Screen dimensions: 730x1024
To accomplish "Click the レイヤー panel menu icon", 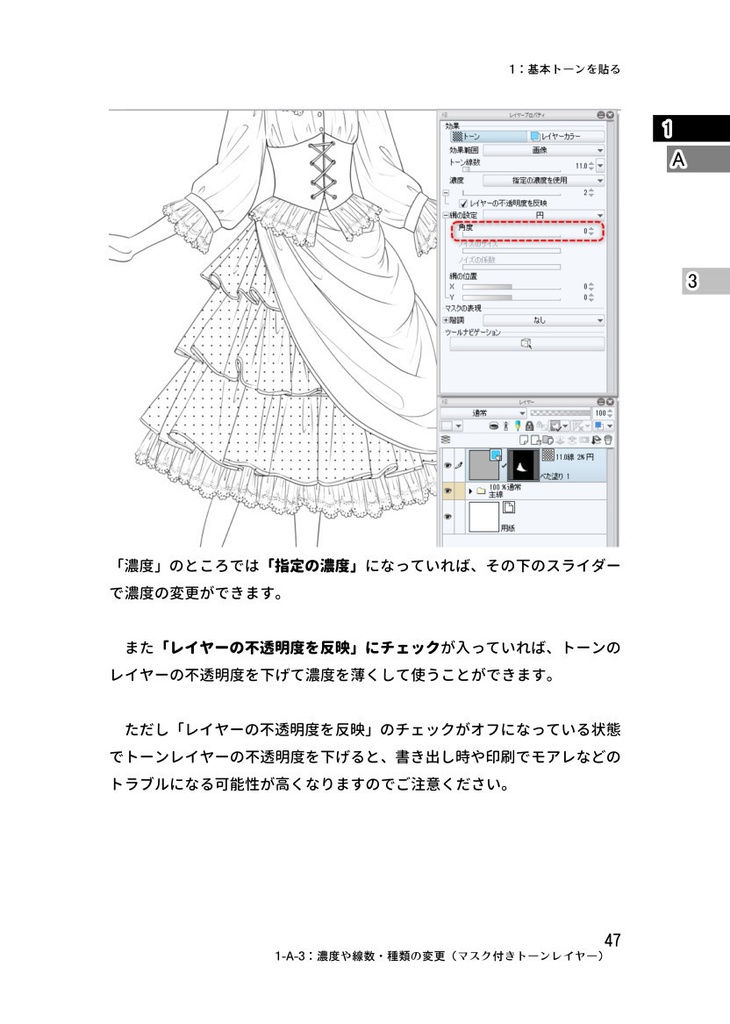I will pyautogui.click(x=445, y=402).
